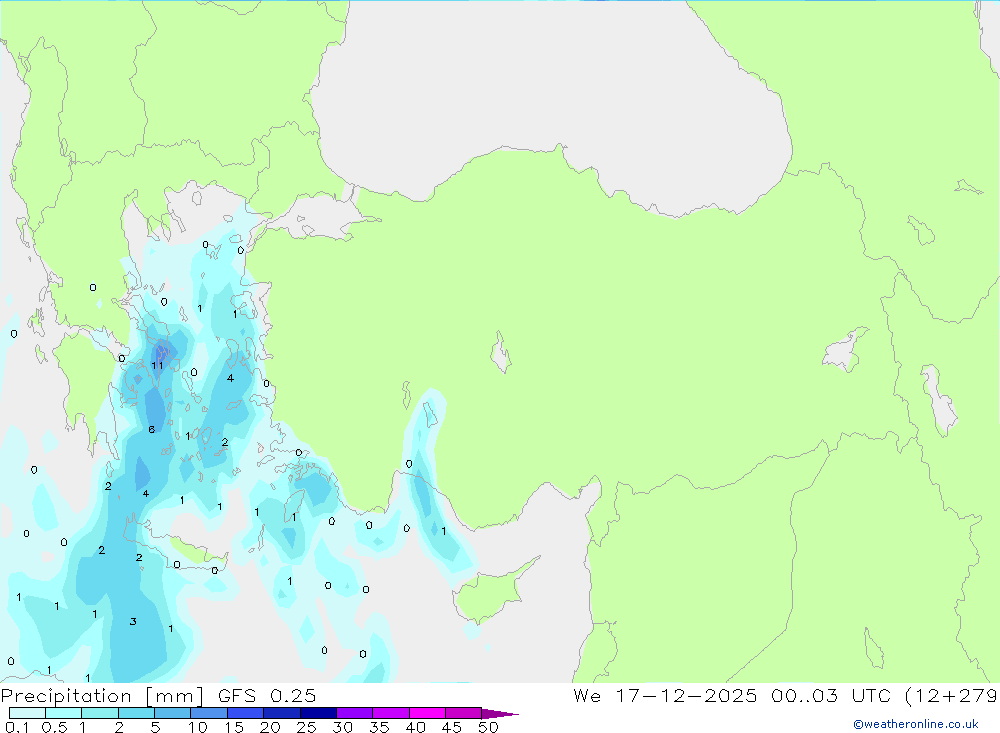Click the 35–40 mm purple legend swatch
The image size is (1000, 733).
point(390,713)
